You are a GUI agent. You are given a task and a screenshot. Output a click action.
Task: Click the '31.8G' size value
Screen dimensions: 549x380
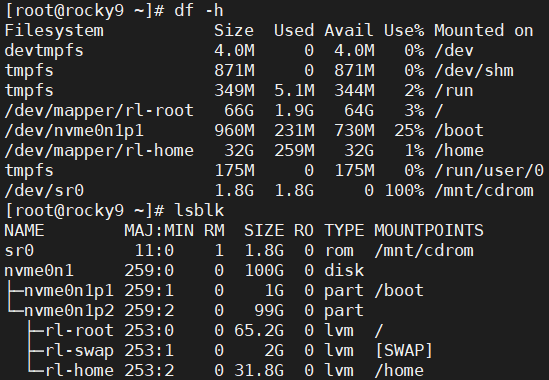259,371
